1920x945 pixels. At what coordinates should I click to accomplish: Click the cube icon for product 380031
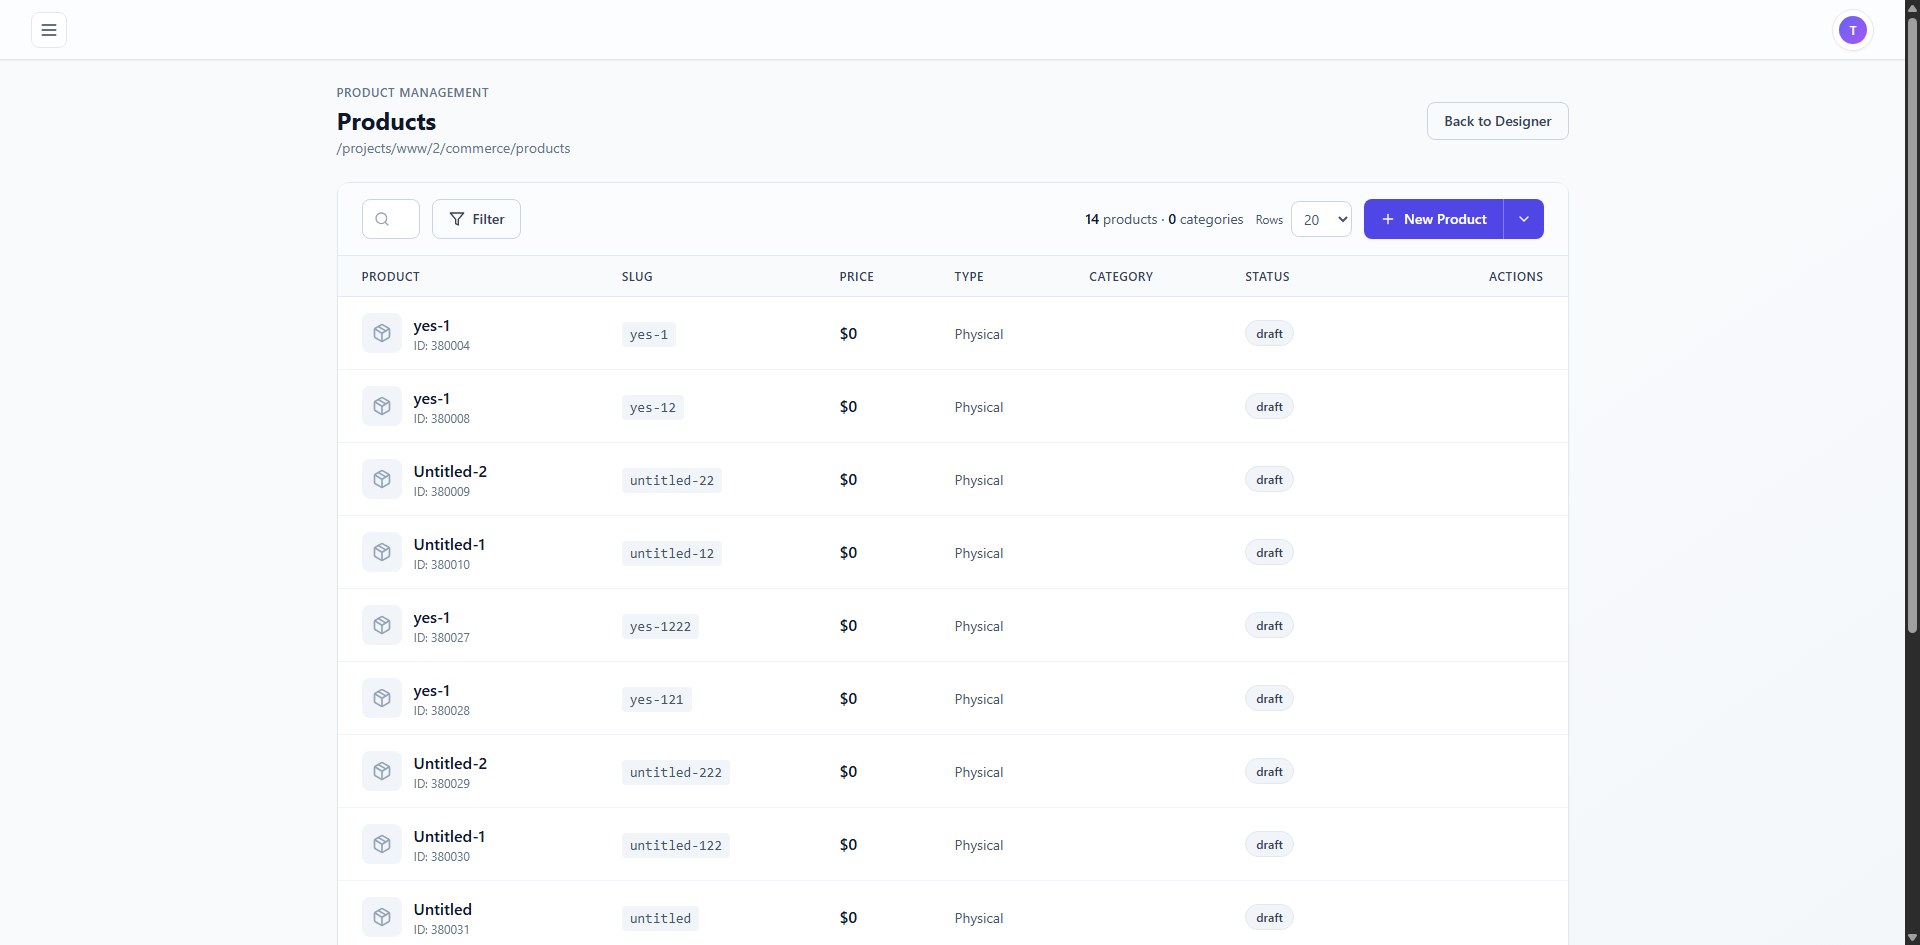[382, 918]
